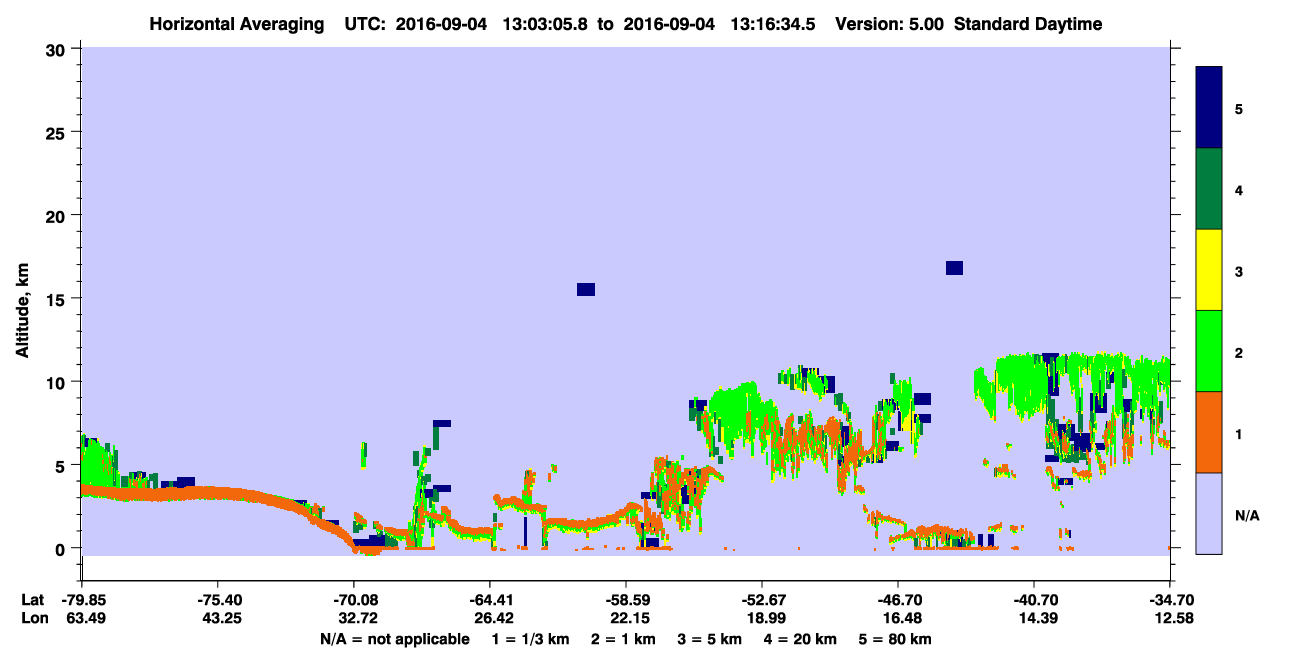The width and height of the screenshot is (1300, 667).
Task: Click the isolated blue block near 15.5 km altitude
Action: pos(586,289)
